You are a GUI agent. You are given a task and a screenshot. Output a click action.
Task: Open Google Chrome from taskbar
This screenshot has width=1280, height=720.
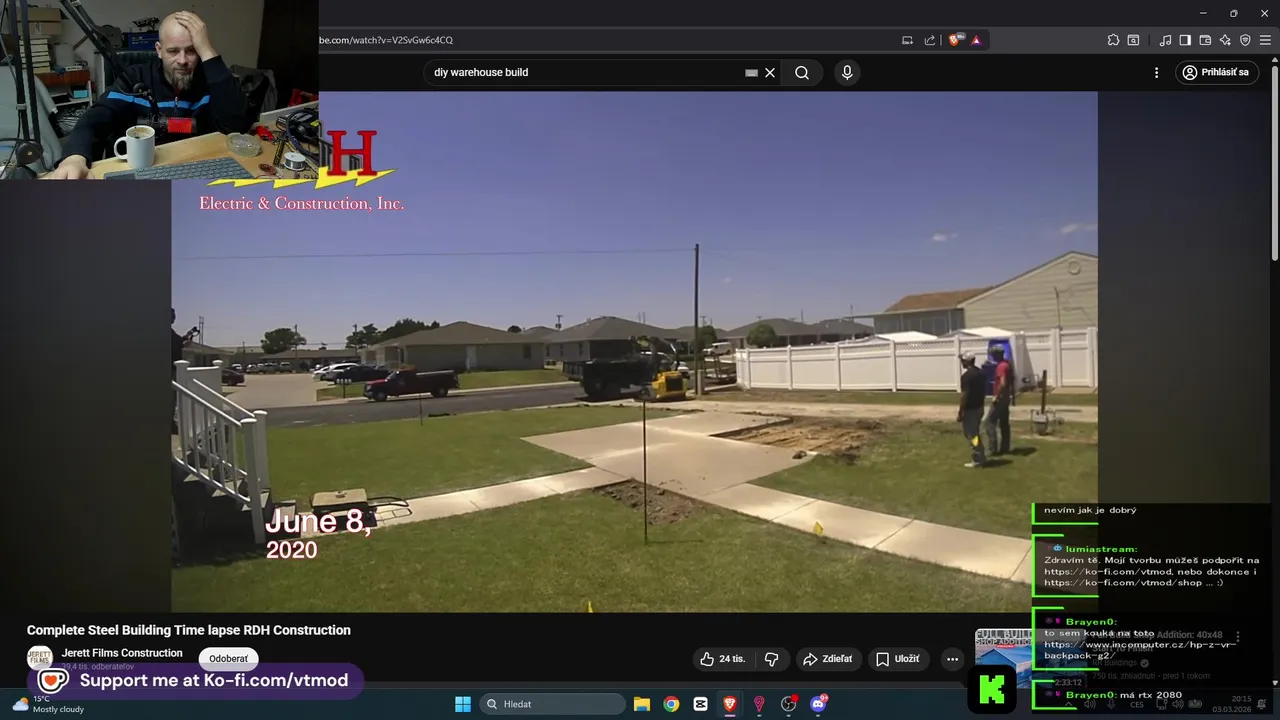point(671,704)
